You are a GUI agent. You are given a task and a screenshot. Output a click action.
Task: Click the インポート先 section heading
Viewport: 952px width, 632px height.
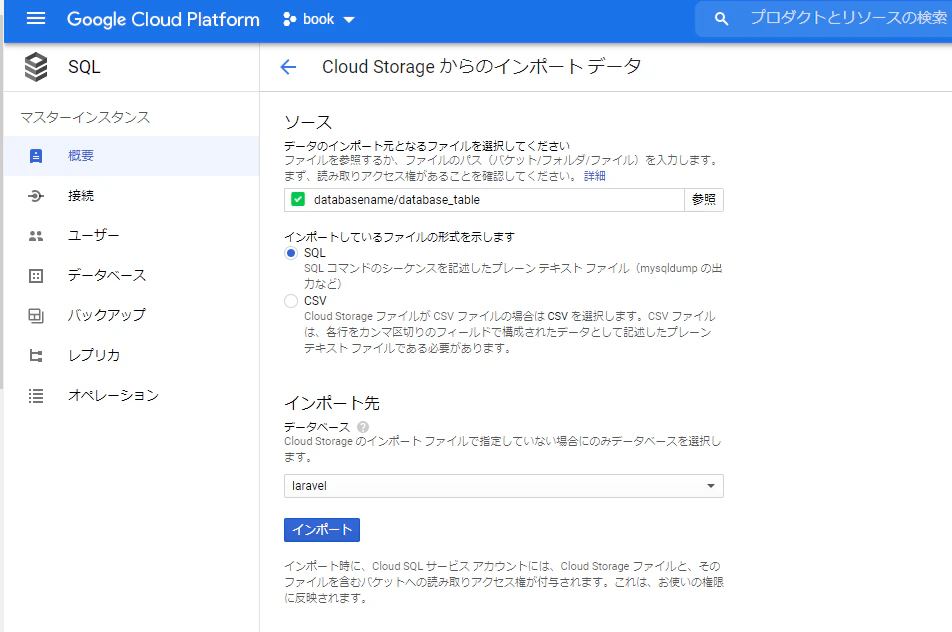[332, 403]
